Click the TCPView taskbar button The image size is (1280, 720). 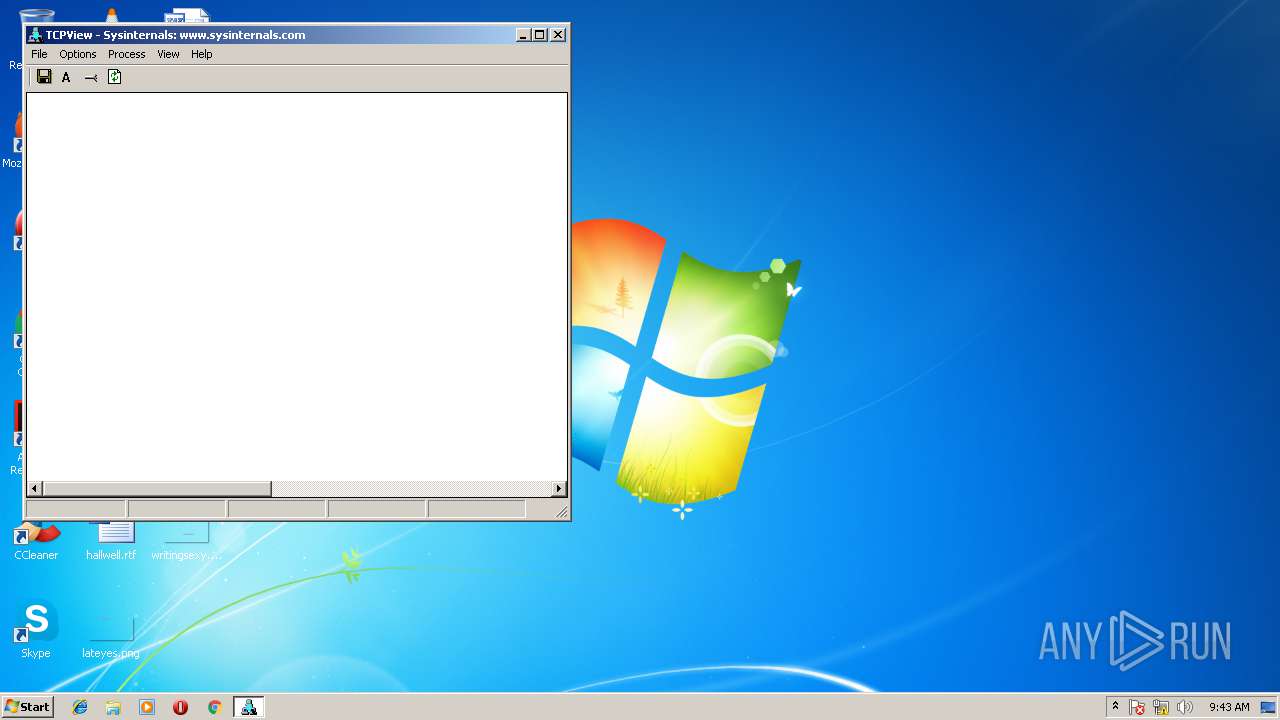248,707
